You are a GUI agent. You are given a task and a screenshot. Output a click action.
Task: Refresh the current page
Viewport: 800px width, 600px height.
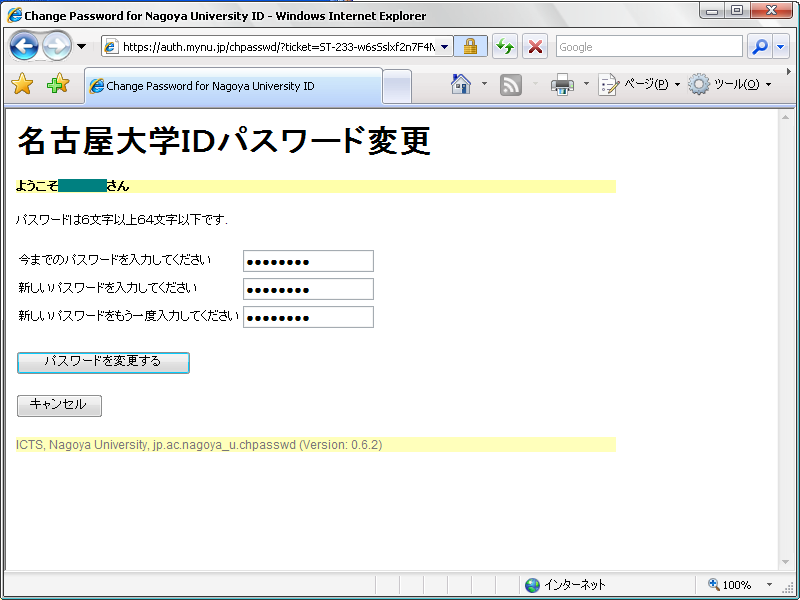(505, 46)
